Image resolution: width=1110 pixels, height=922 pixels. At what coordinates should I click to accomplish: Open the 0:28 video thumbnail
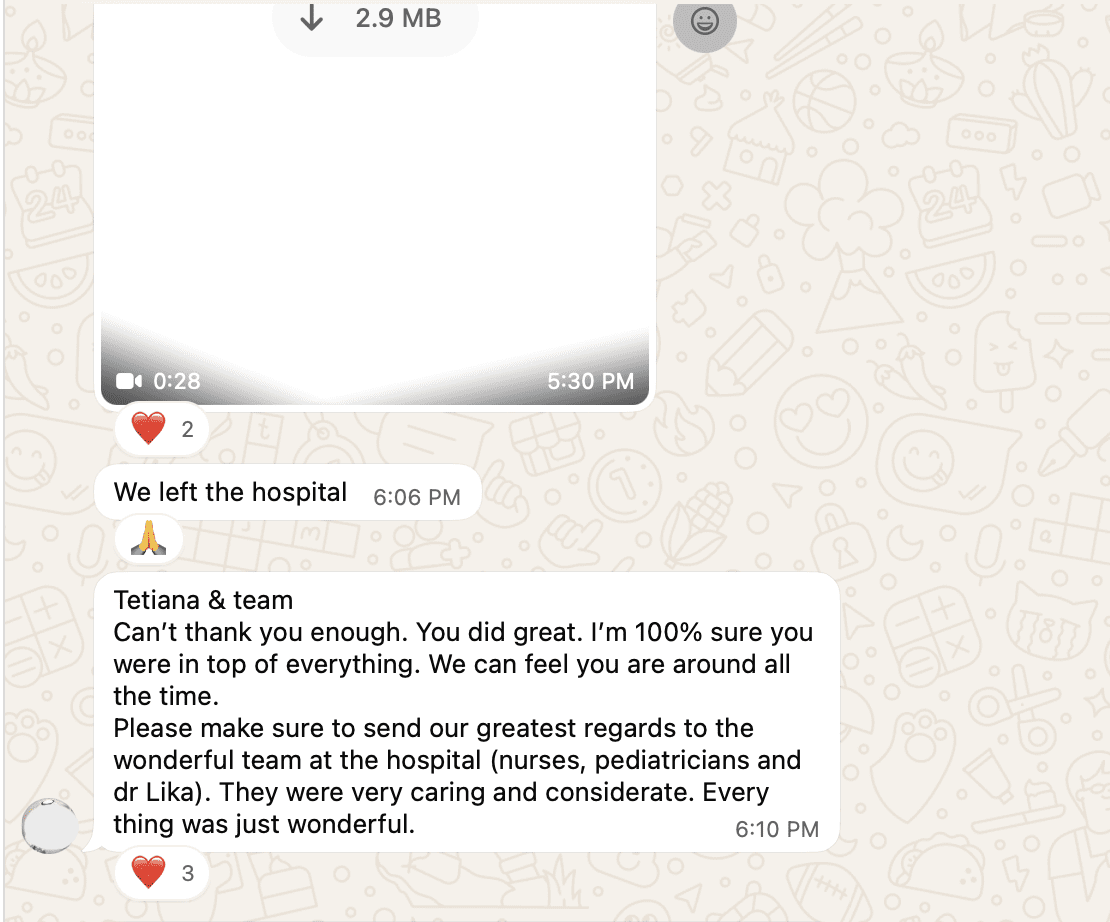coord(375,204)
